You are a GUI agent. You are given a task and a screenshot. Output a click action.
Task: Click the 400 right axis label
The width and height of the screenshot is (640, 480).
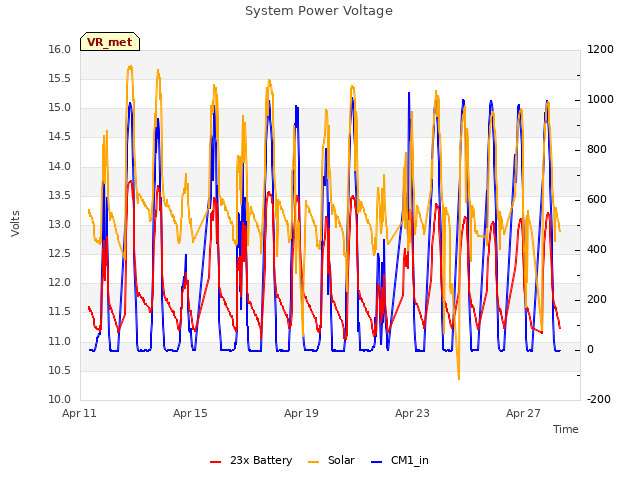point(597,249)
